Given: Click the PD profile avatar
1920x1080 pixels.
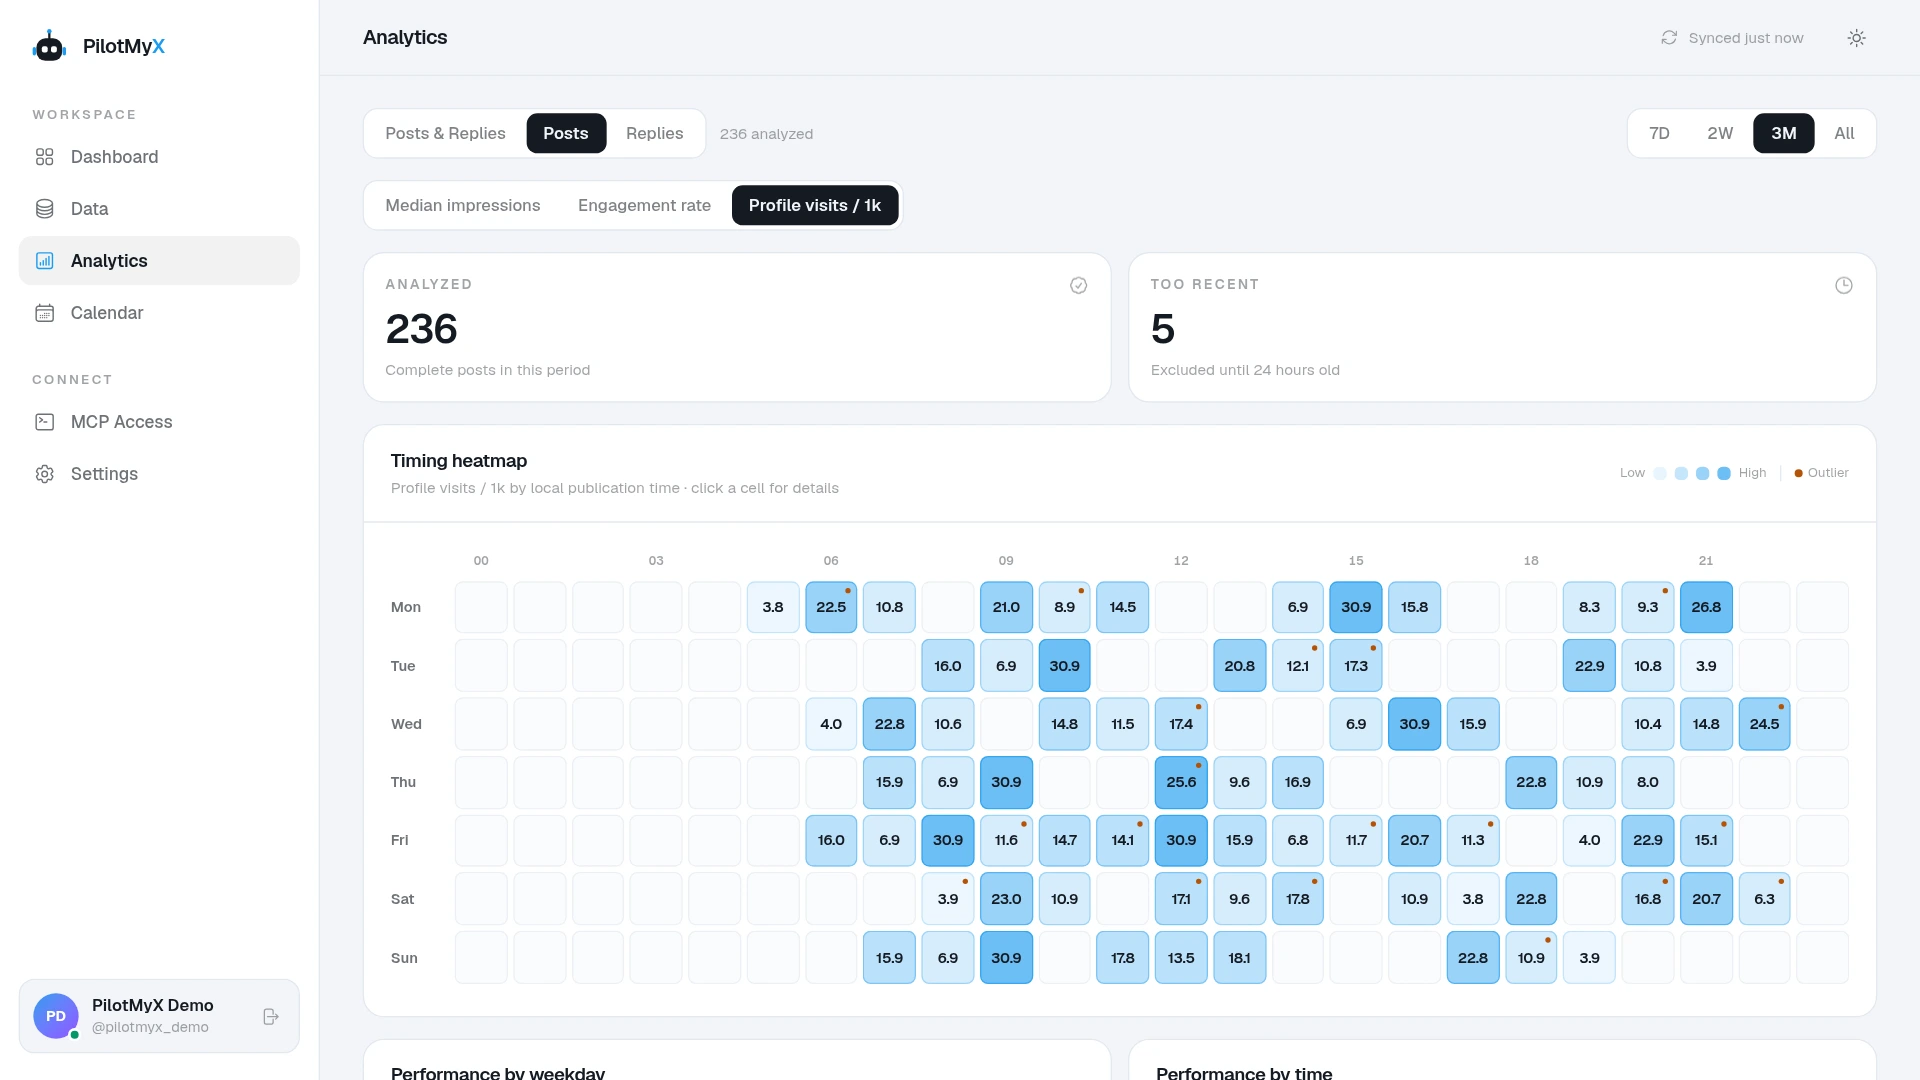Looking at the screenshot, I should (56, 1016).
